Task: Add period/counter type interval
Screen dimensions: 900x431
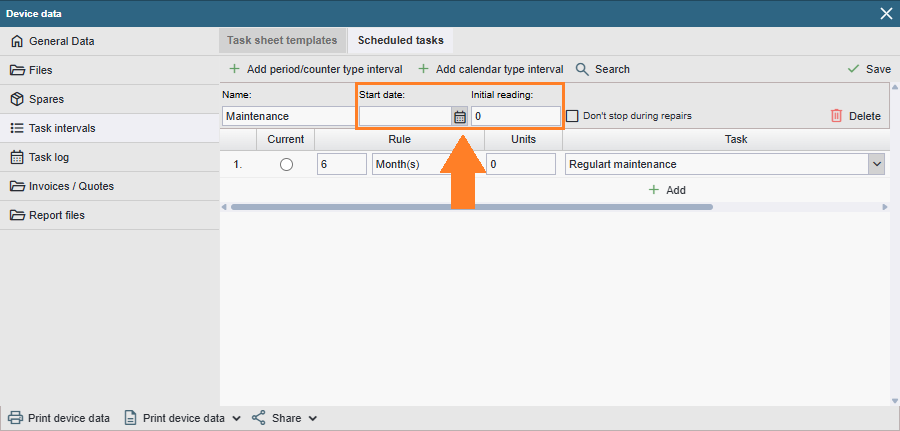Action: click(315, 69)
